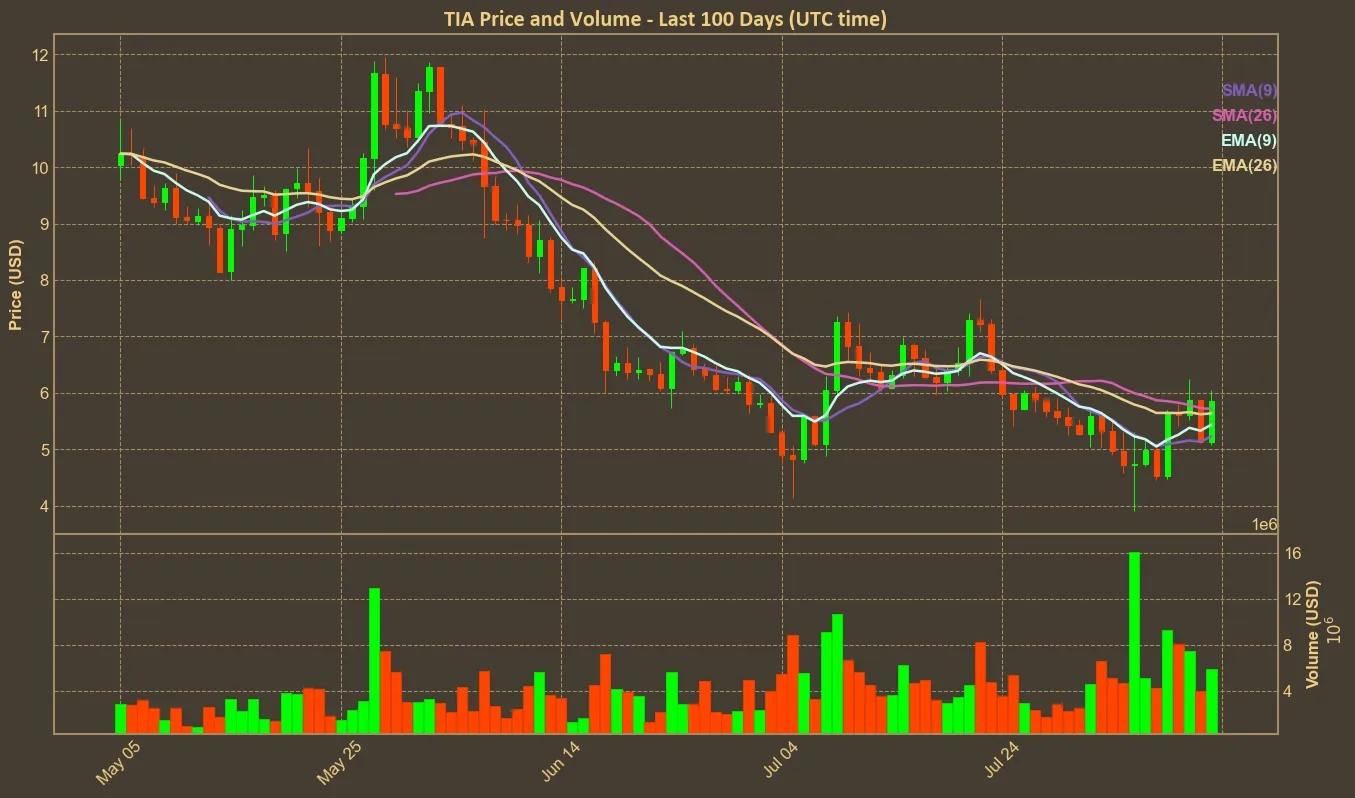
Task: Click price axis value 4
Action: click(x=43, y=507)
